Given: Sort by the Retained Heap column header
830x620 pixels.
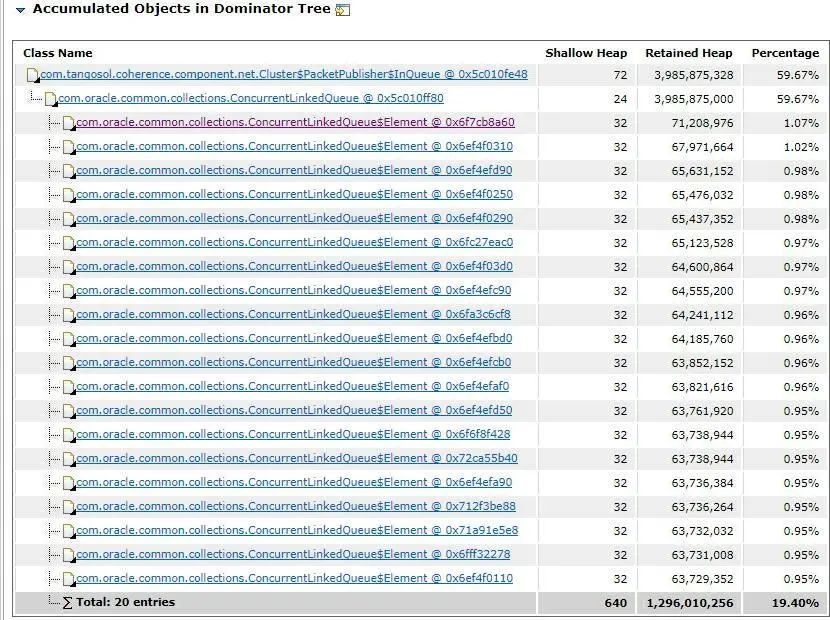Looking at the screenshot, I should coord(688,53).
